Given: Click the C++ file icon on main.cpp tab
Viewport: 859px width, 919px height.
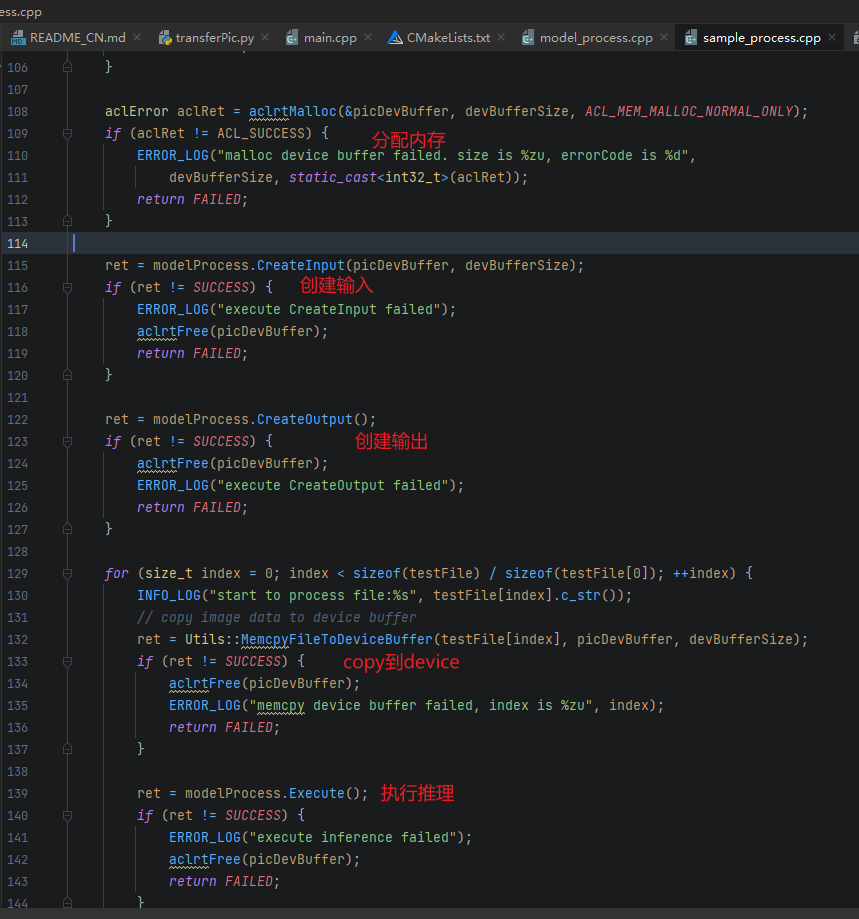Looking at the screenshot, I should pyautogui.click(x=292, y=38).
